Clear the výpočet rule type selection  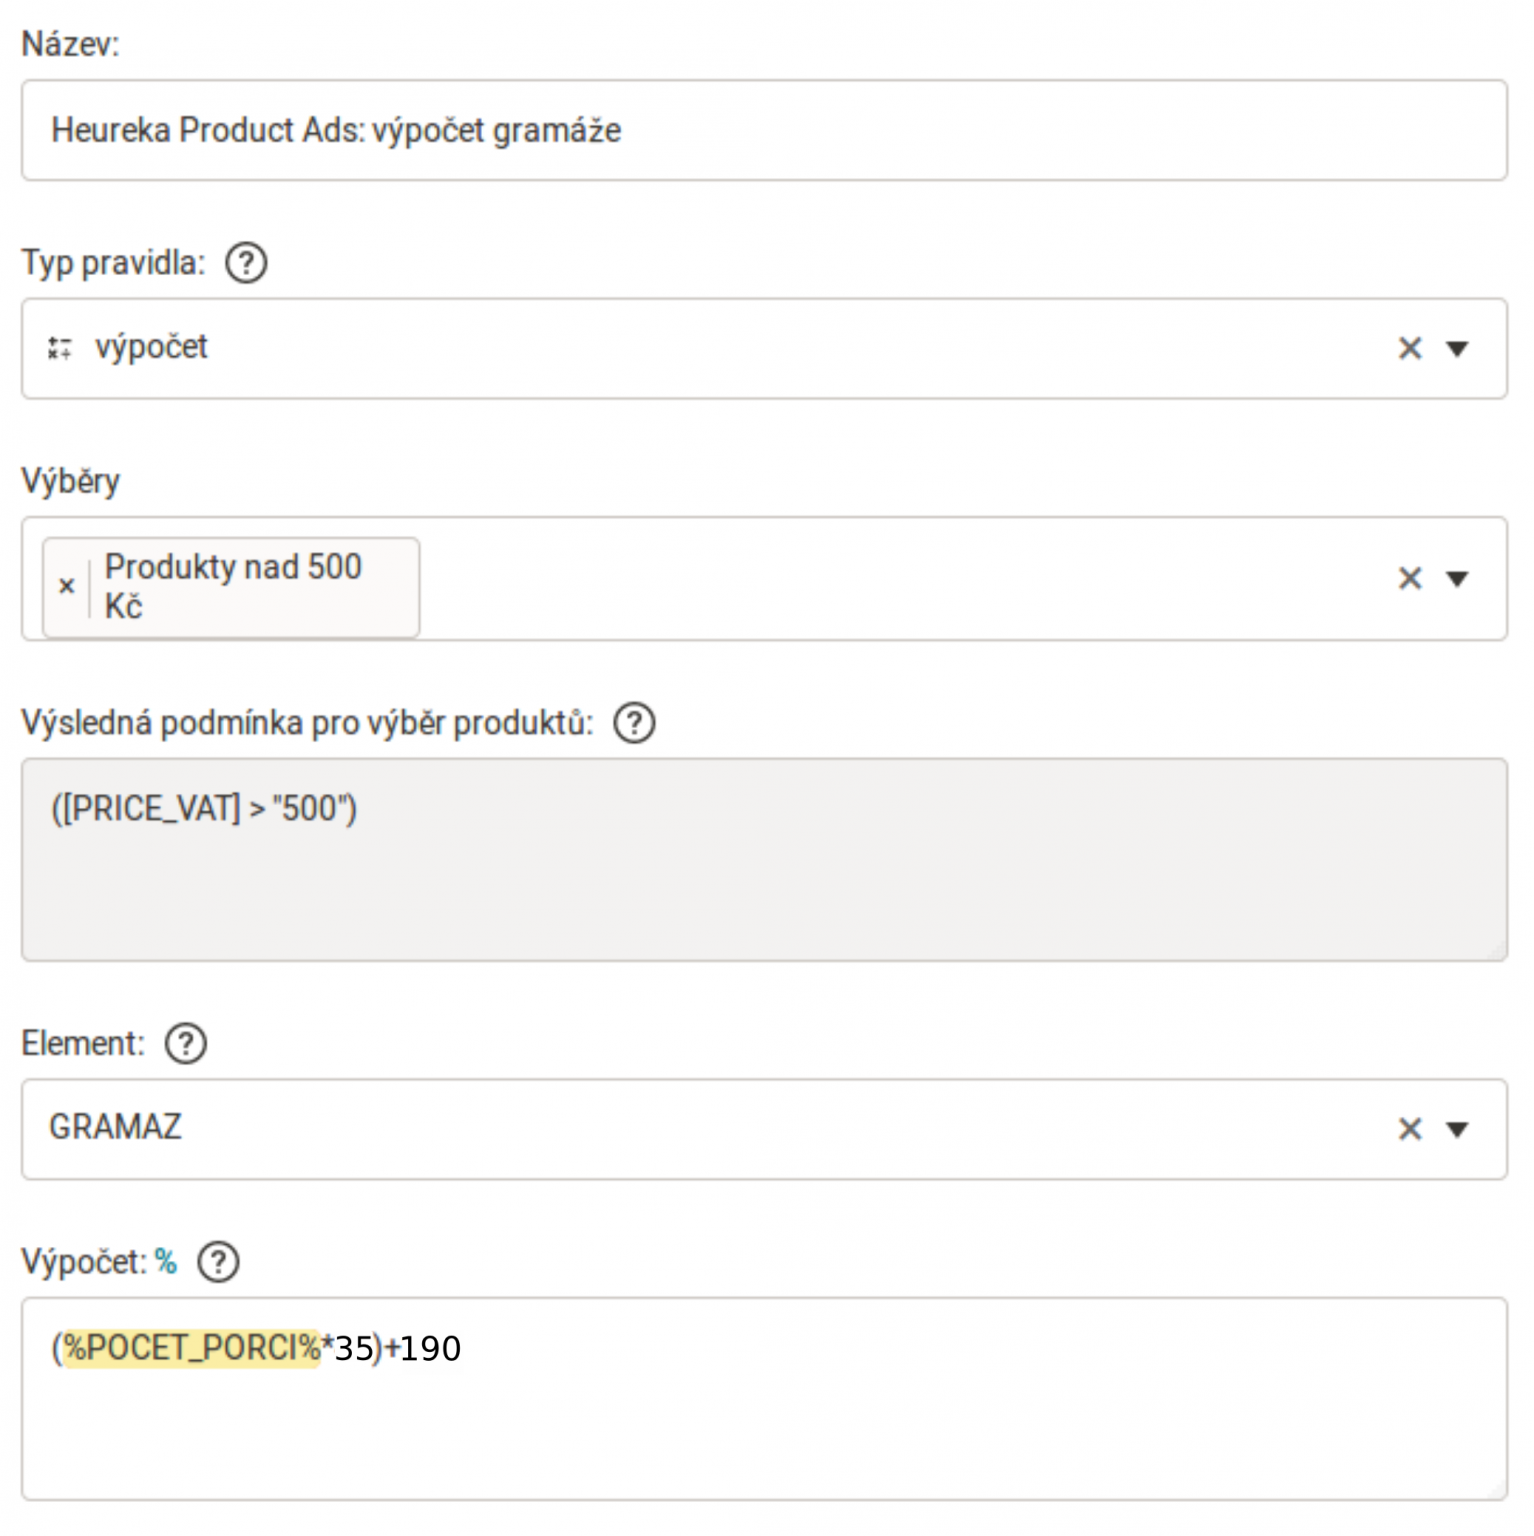coord(1410,348)
